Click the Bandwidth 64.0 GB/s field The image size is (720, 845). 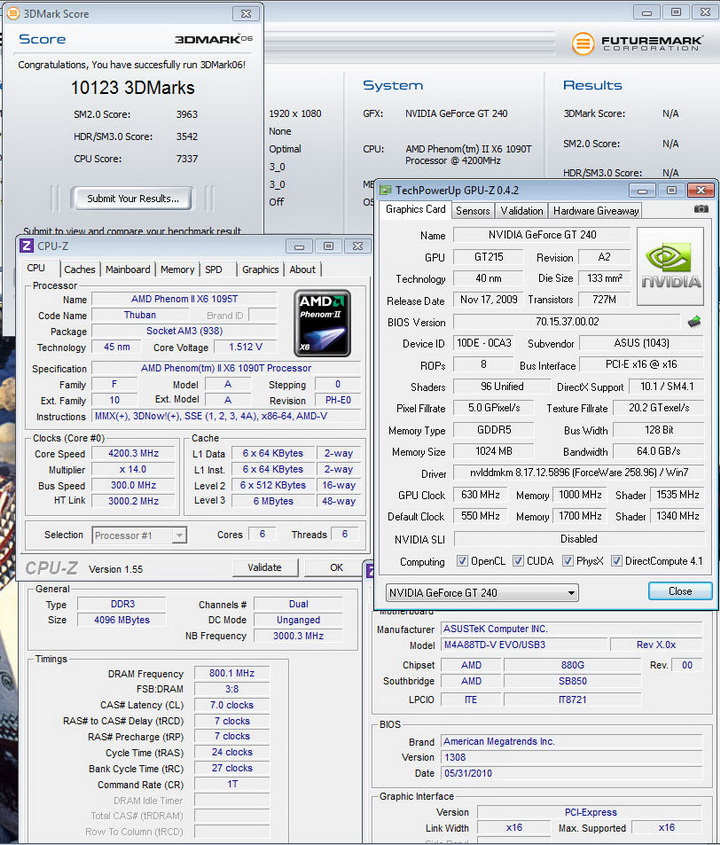point(659,452)
